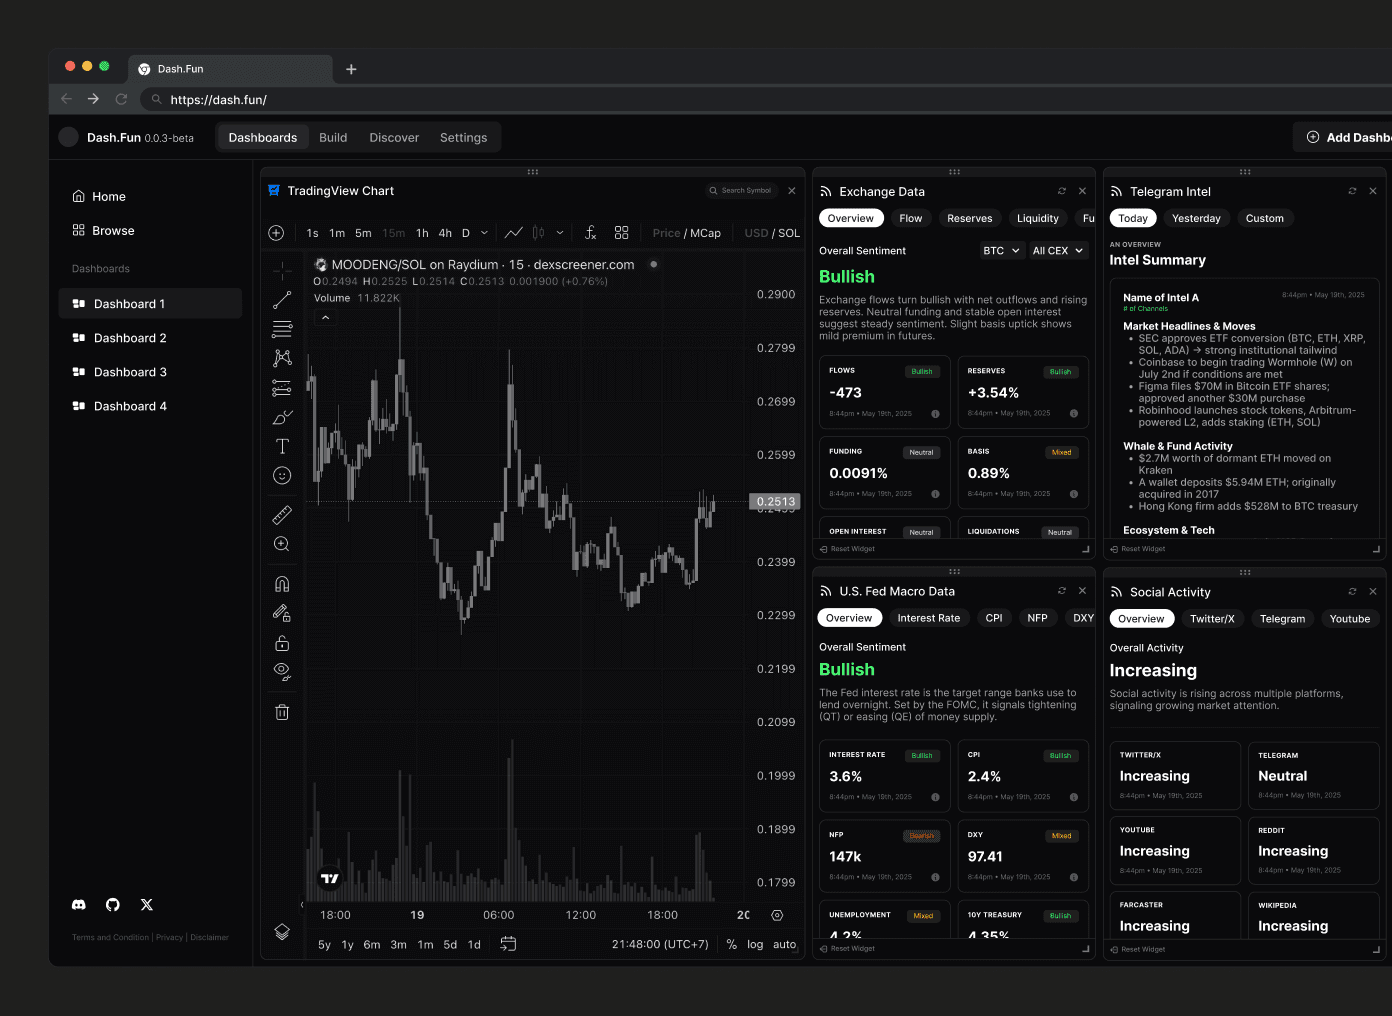1392x1016 pixels.
Task: Open Terms and Condition link
Action: pyautogui.click(x=110, y=938)
